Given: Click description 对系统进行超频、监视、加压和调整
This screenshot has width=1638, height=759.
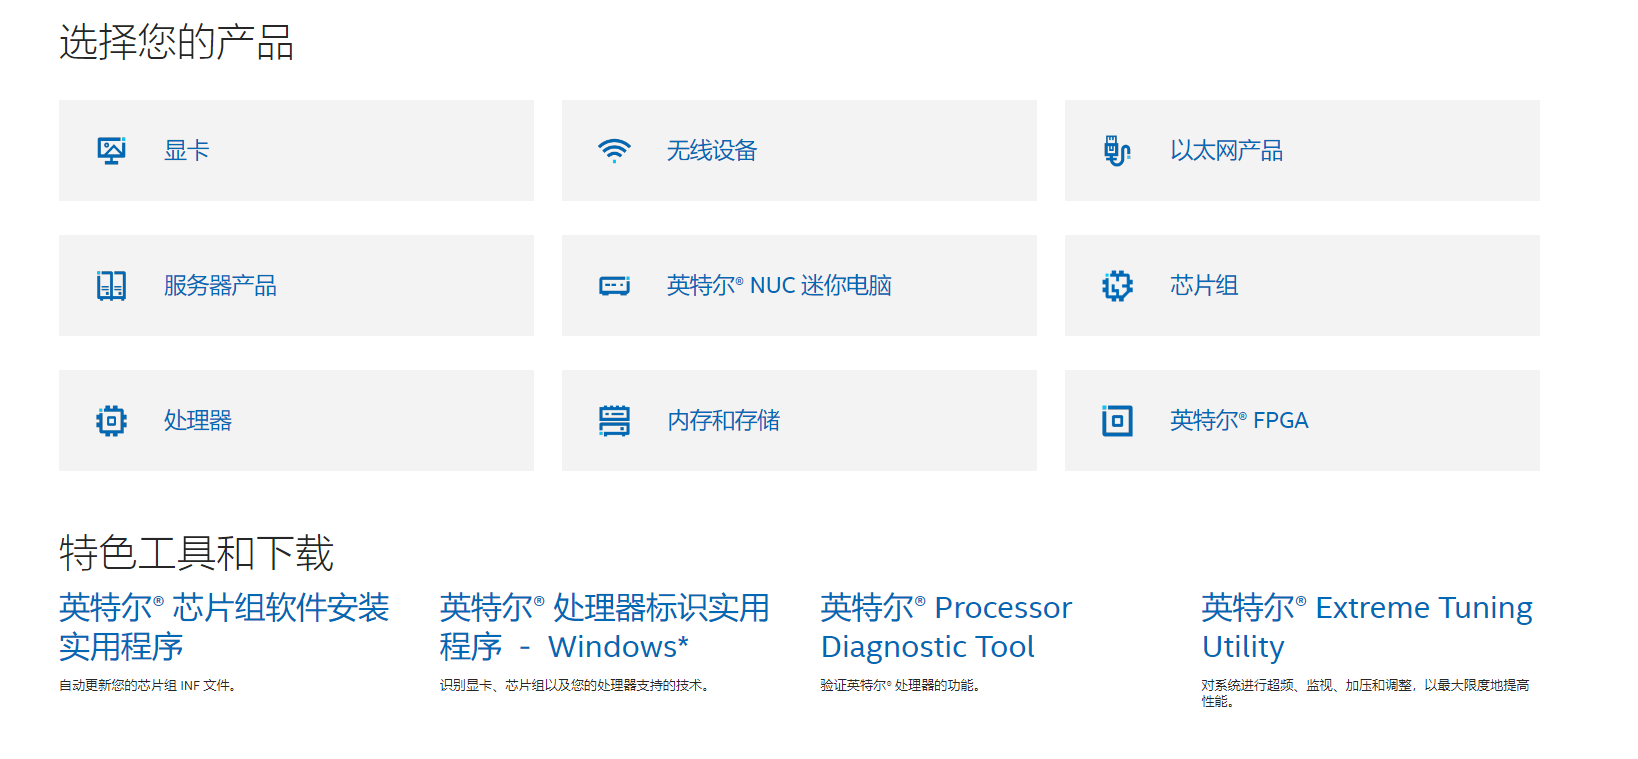Looking at the screenshot, I should 1366,693.
